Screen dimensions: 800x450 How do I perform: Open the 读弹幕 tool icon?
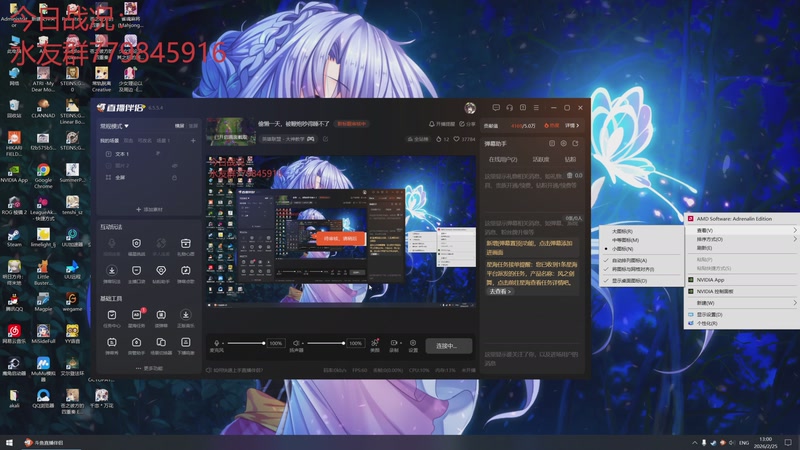tap(161, 315)
